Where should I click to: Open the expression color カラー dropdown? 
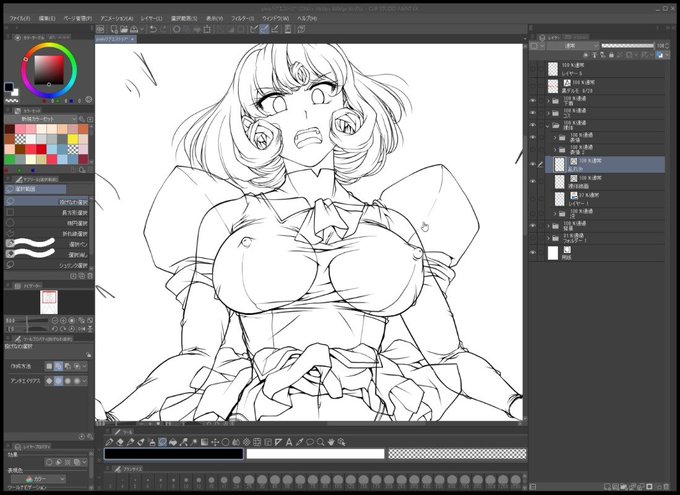point(38,479)
